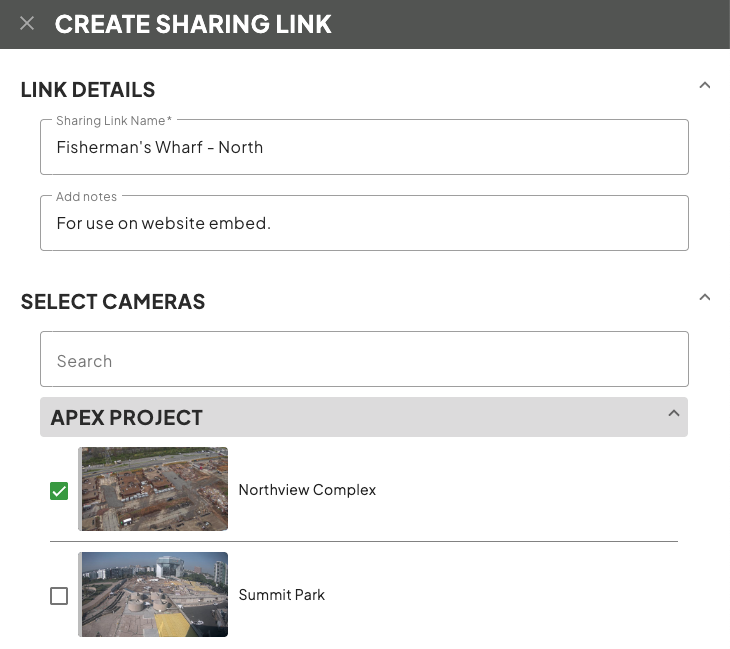Check the Summit Park camera checkbox

pyautogui.click(x=59, y=596)
